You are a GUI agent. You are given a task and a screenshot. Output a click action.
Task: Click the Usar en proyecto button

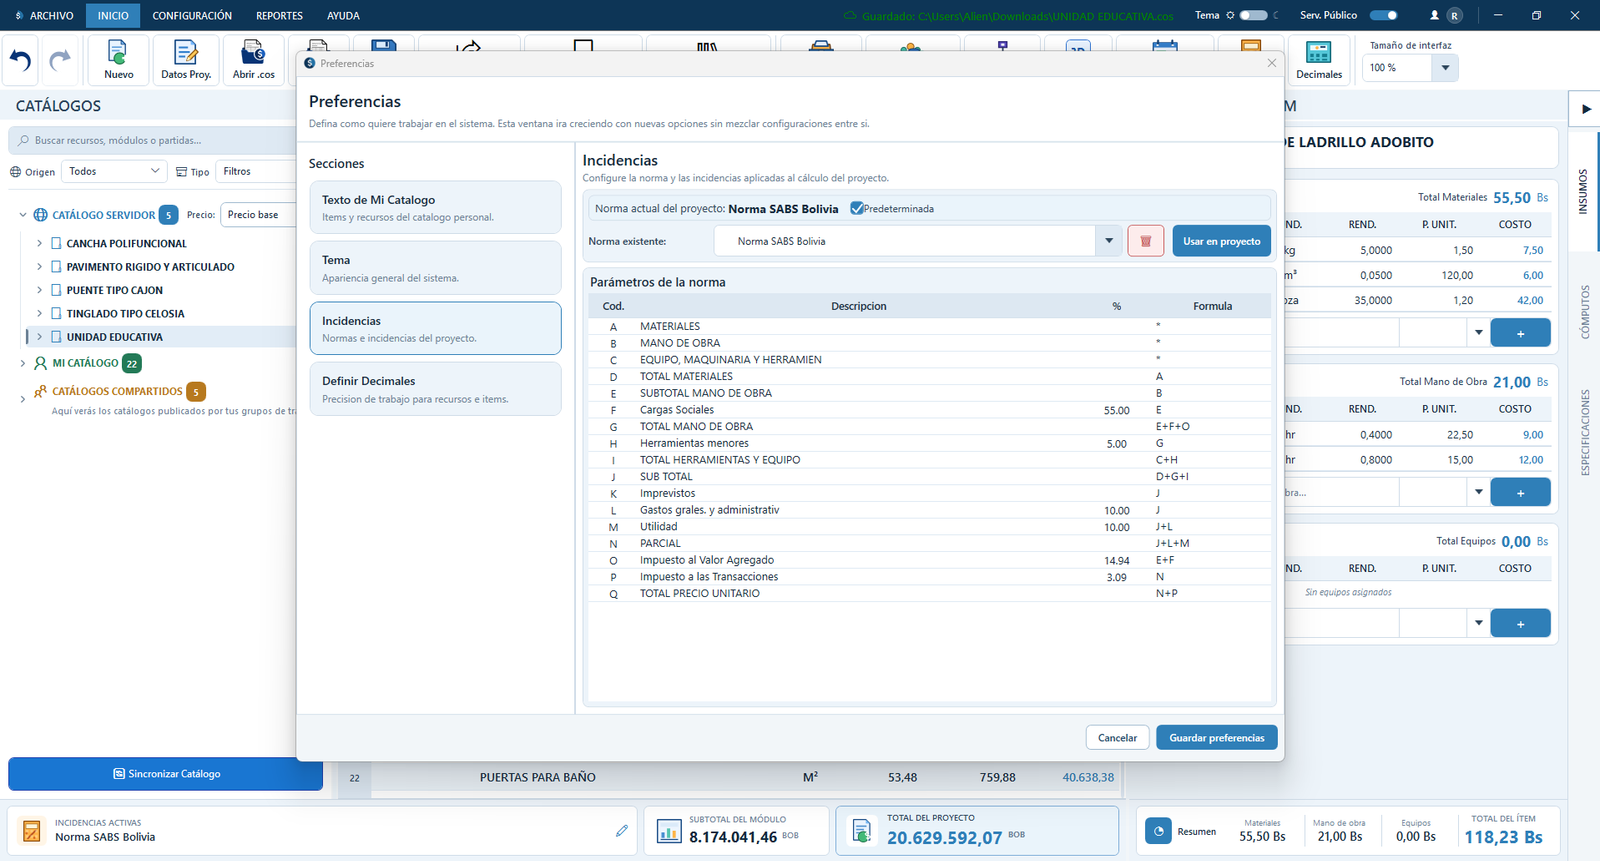coord(1221,241)
